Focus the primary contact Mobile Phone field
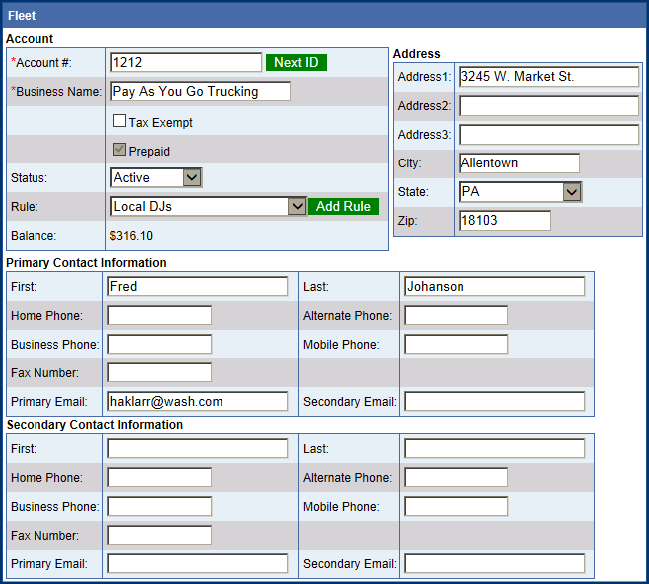 click(x=456, y=344)
